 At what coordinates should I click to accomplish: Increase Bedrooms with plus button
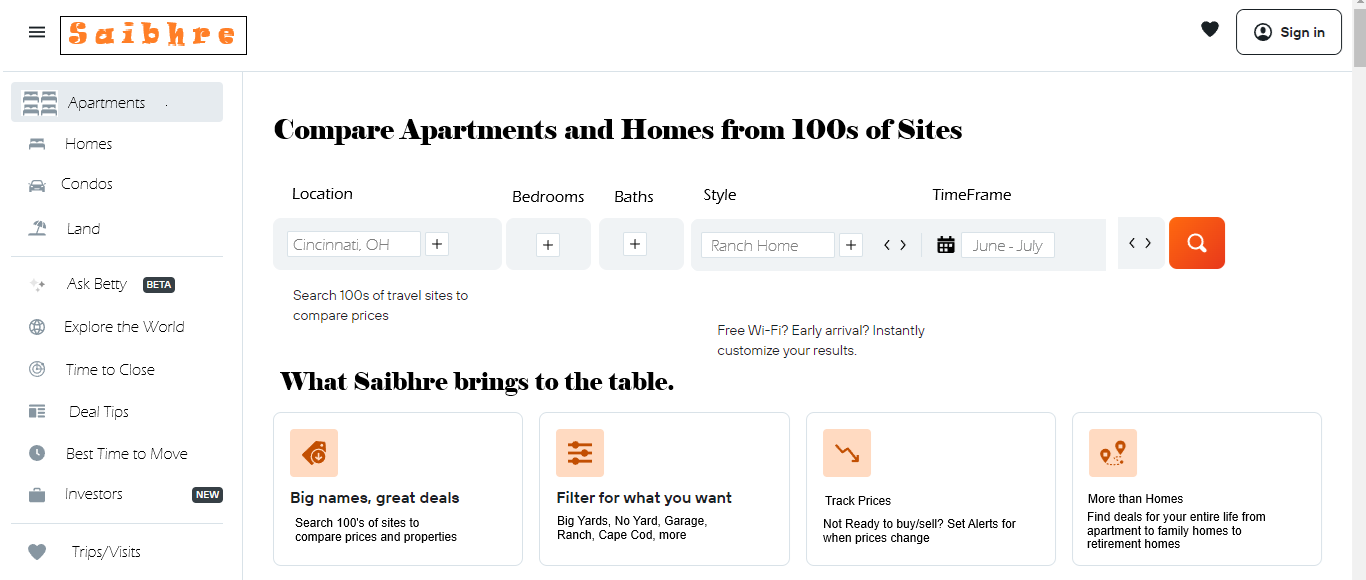[x=548, y=245]
